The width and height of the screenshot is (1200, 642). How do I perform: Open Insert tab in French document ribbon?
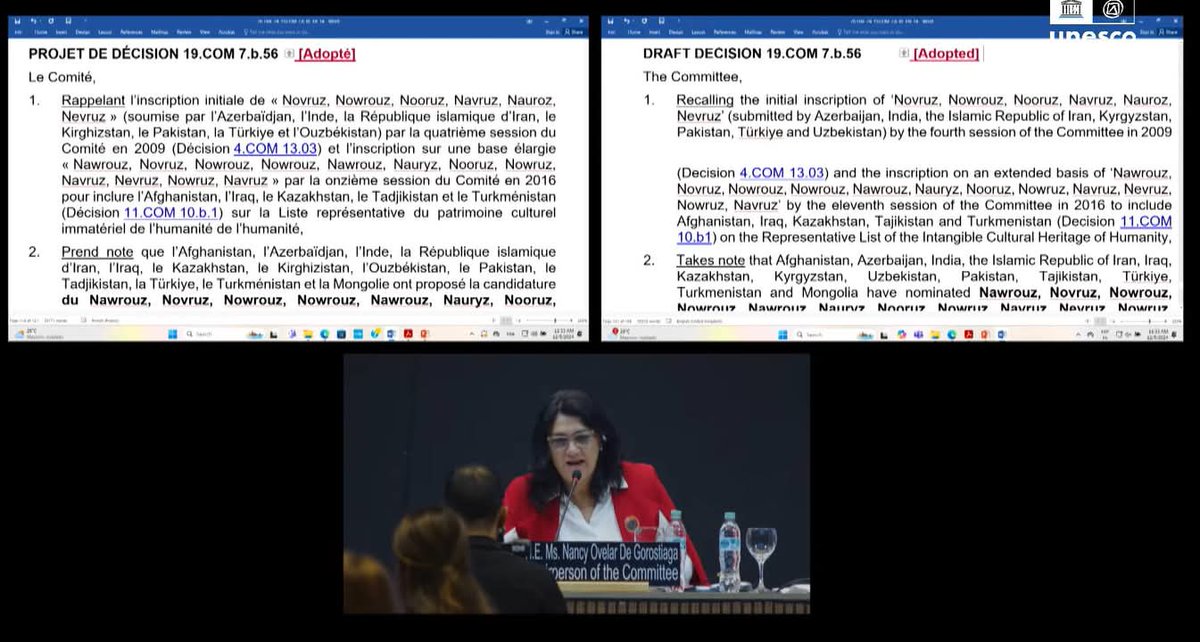tap(60, 31)
